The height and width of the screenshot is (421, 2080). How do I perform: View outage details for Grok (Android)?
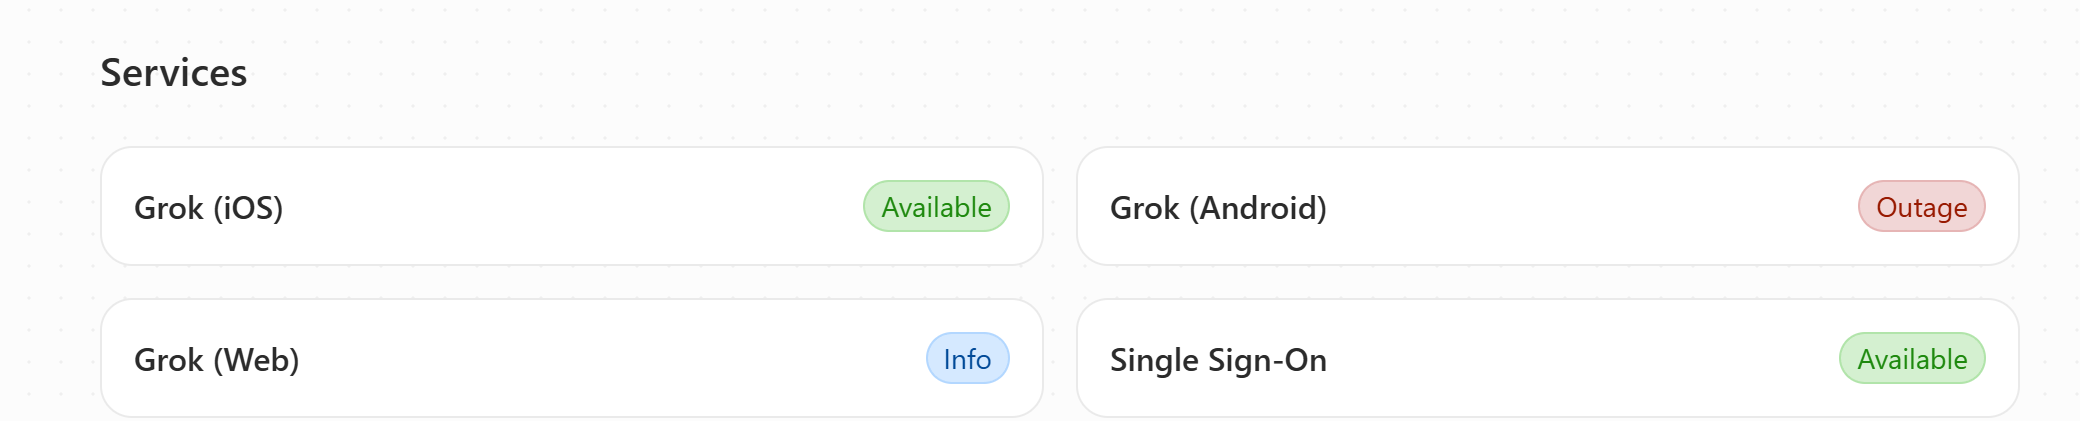click(1921, 207)
